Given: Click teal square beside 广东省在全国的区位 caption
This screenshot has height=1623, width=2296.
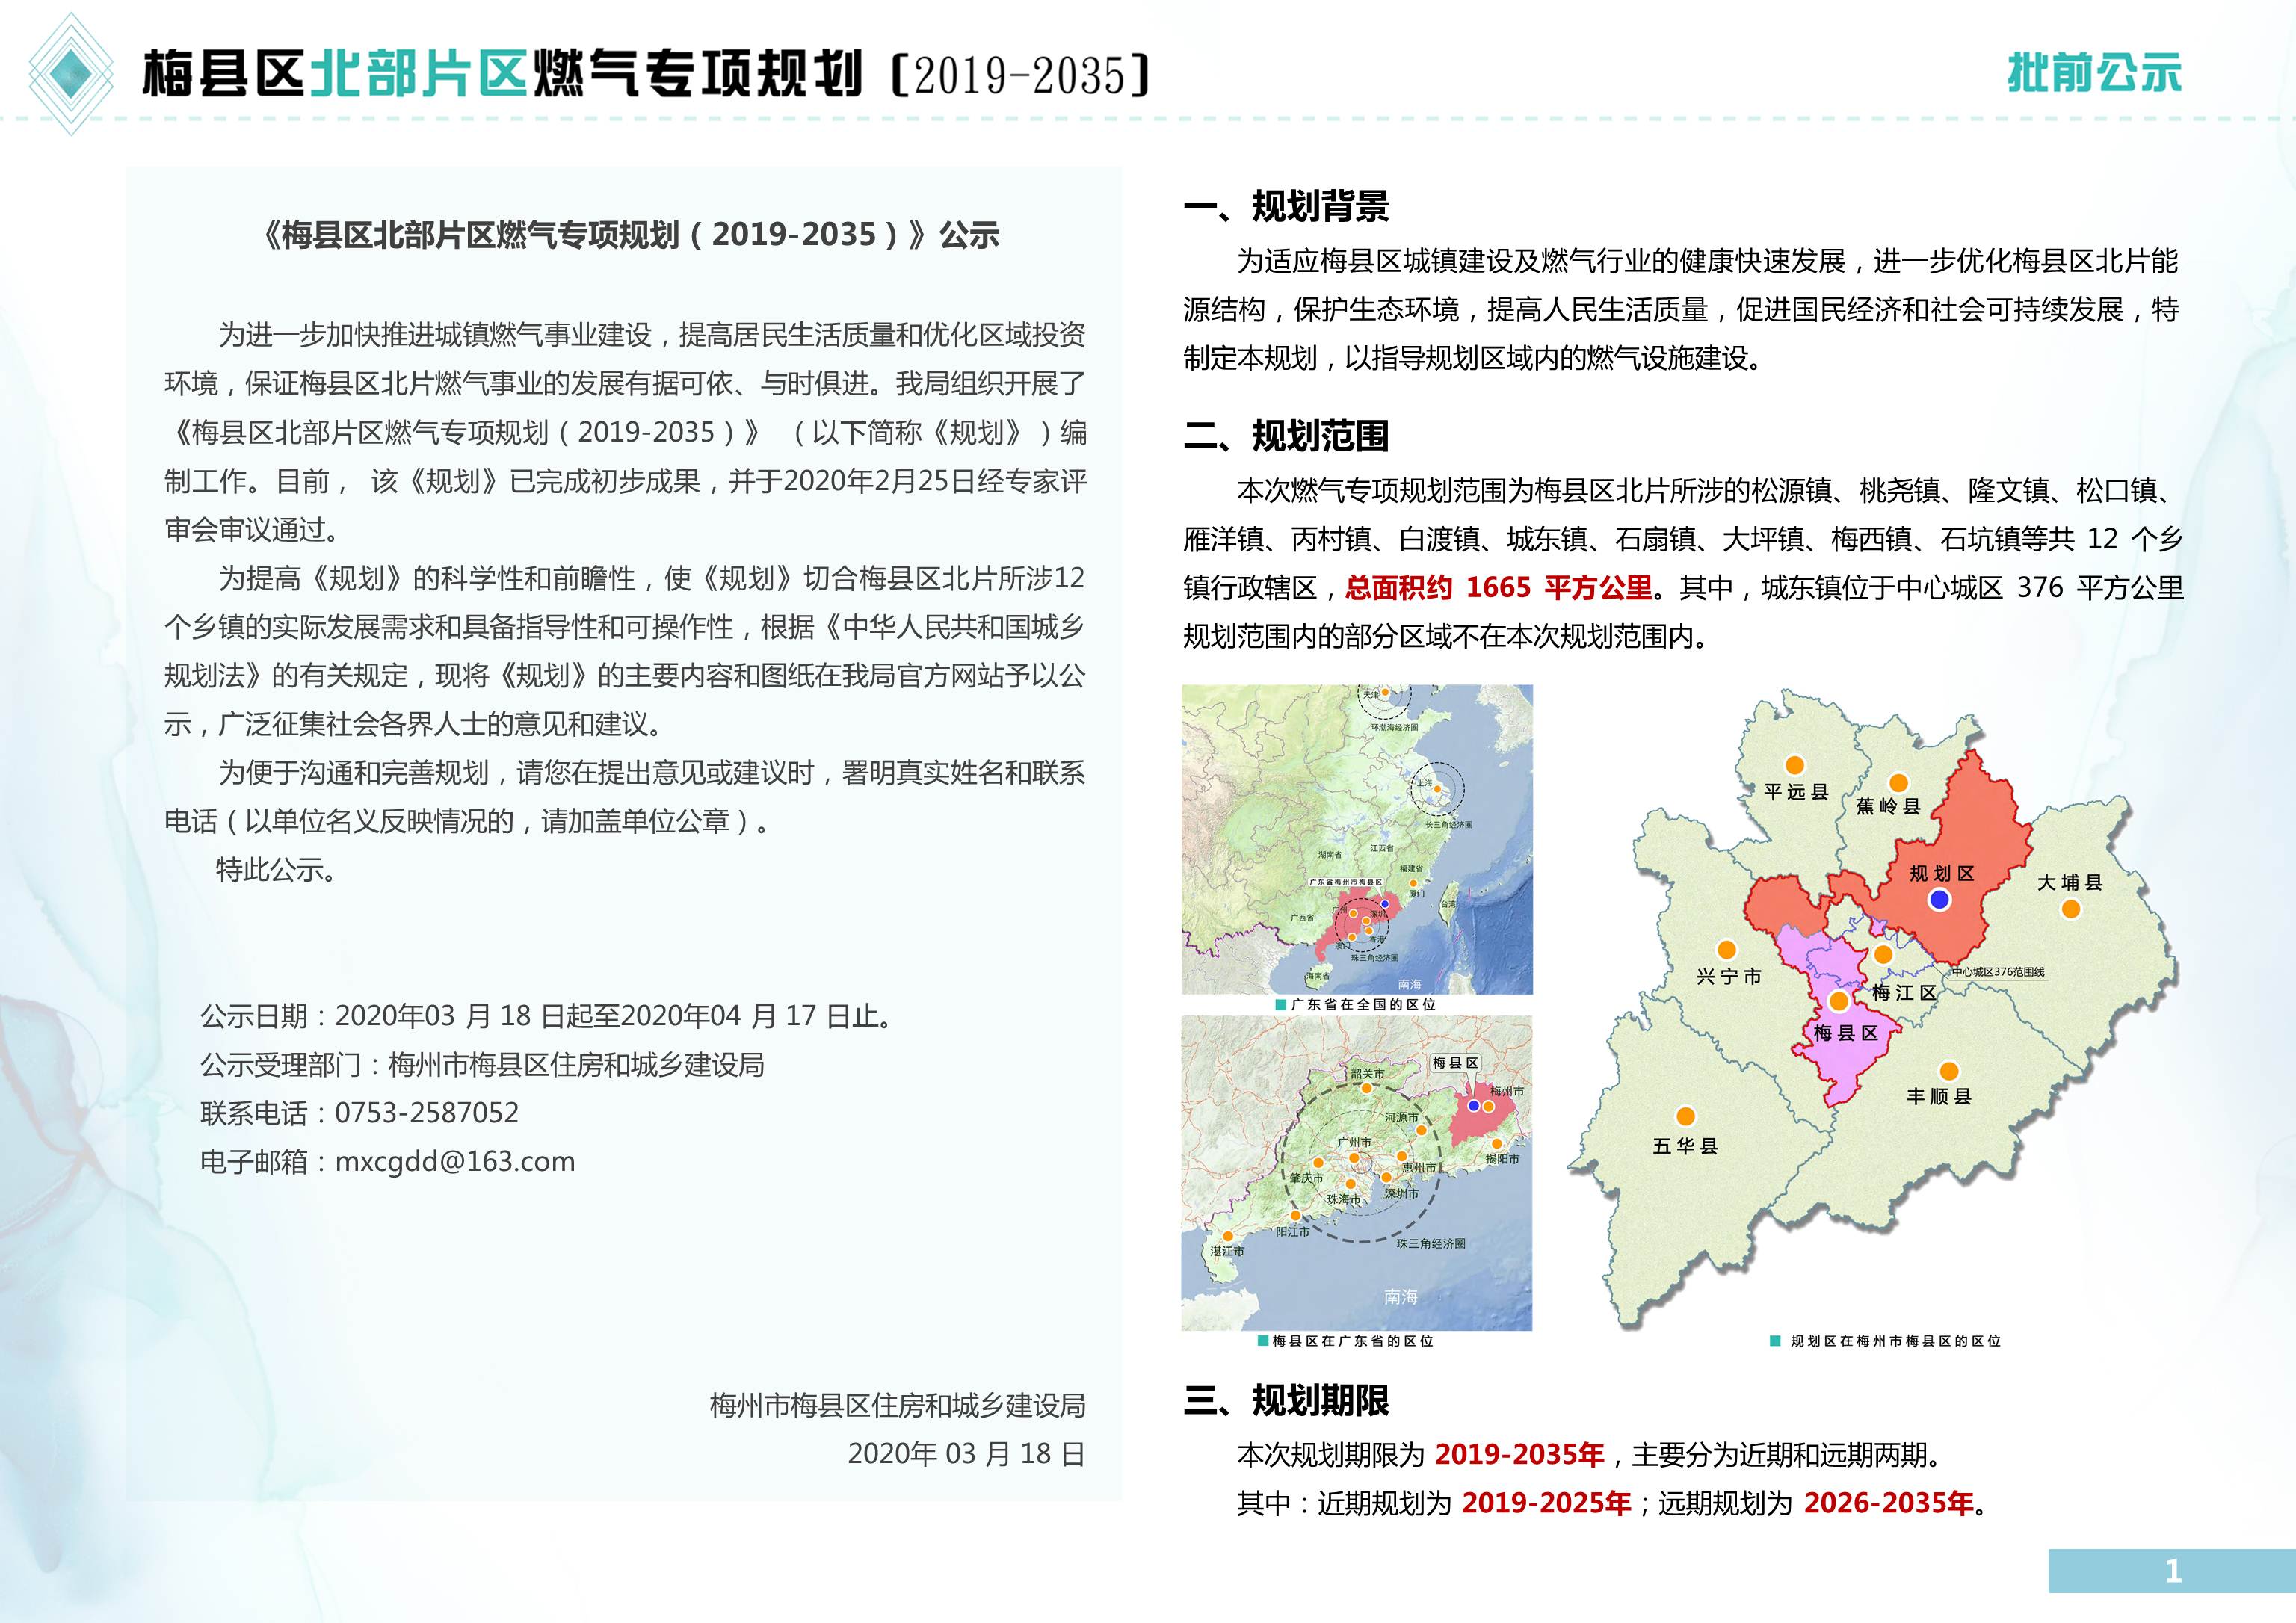Looking at the screenshot, I should pyautogui.click(x=1281, y=1004).
